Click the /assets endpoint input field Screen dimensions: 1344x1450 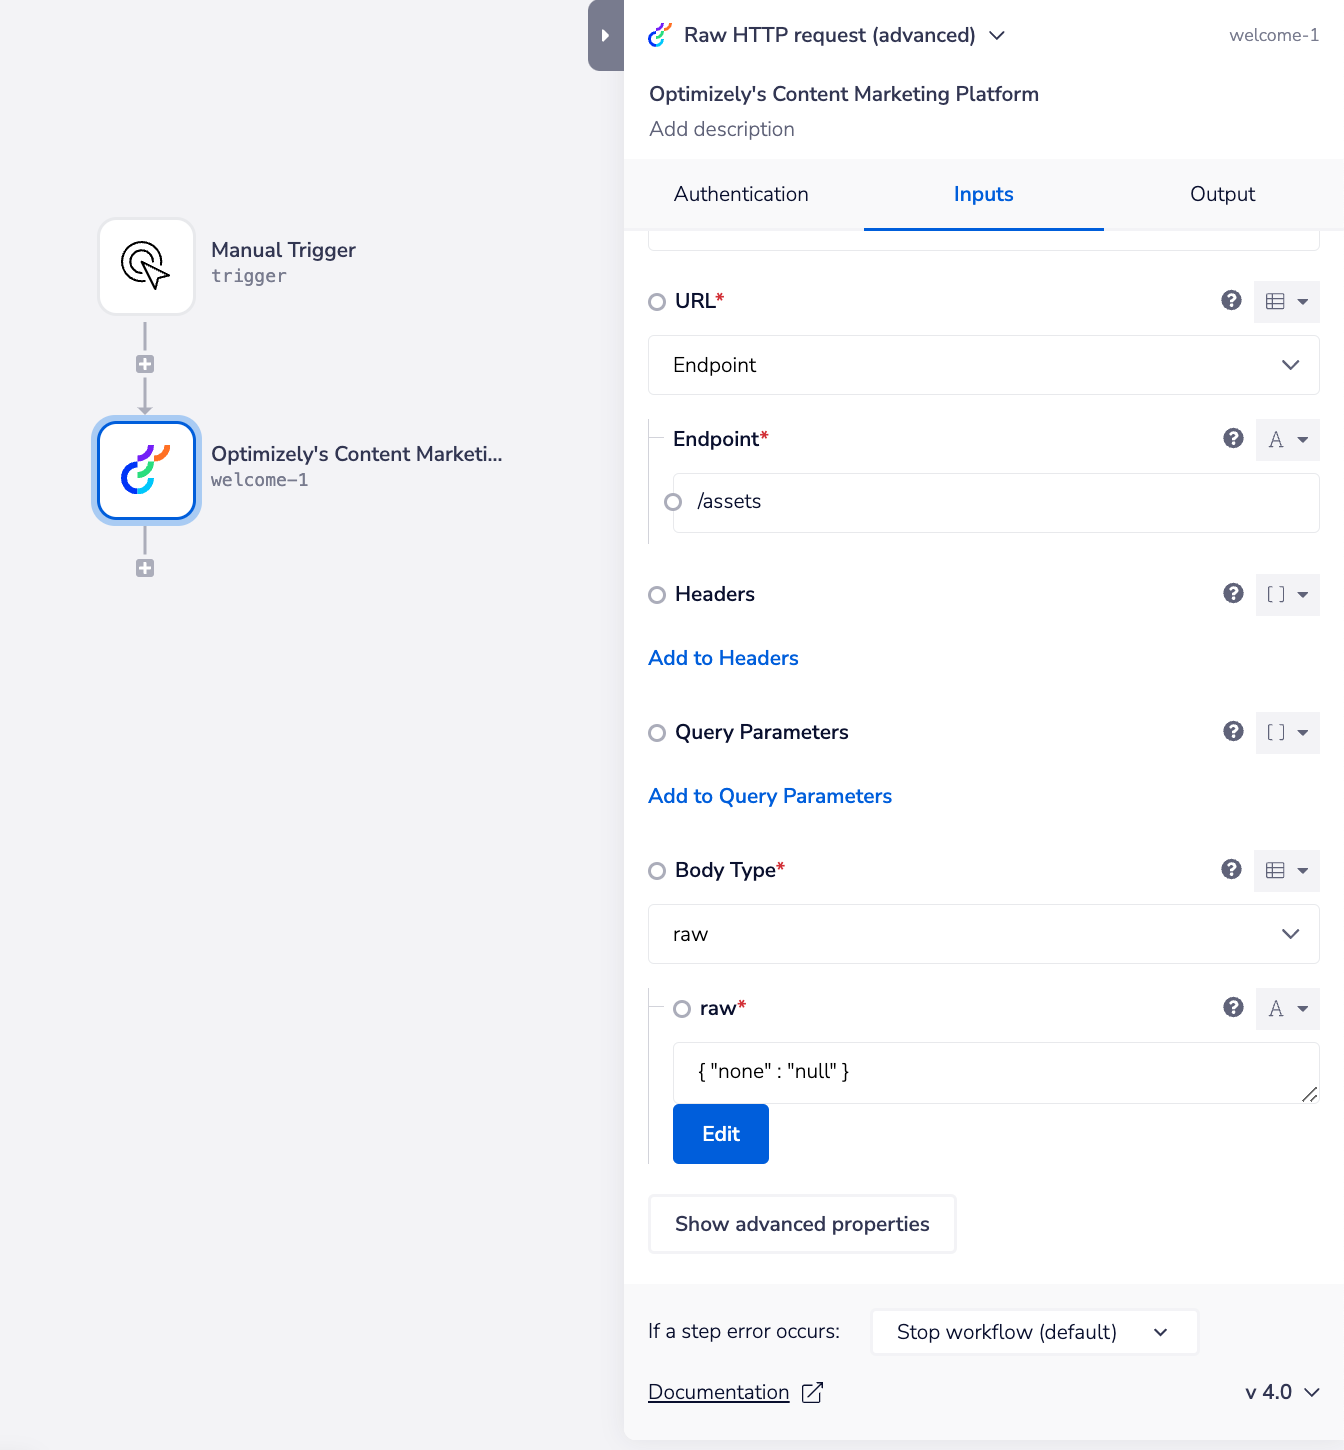1000,502
